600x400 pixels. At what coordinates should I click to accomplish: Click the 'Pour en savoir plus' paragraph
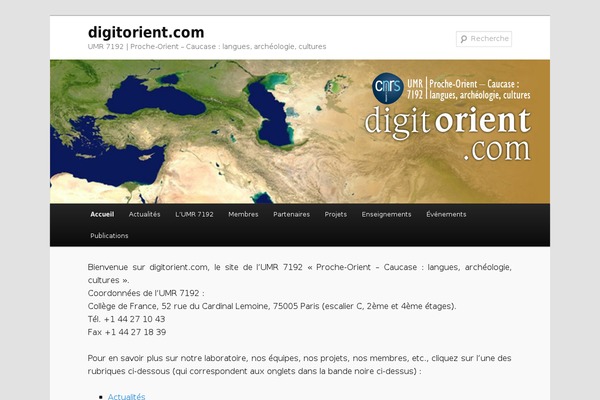click(300, 365)
